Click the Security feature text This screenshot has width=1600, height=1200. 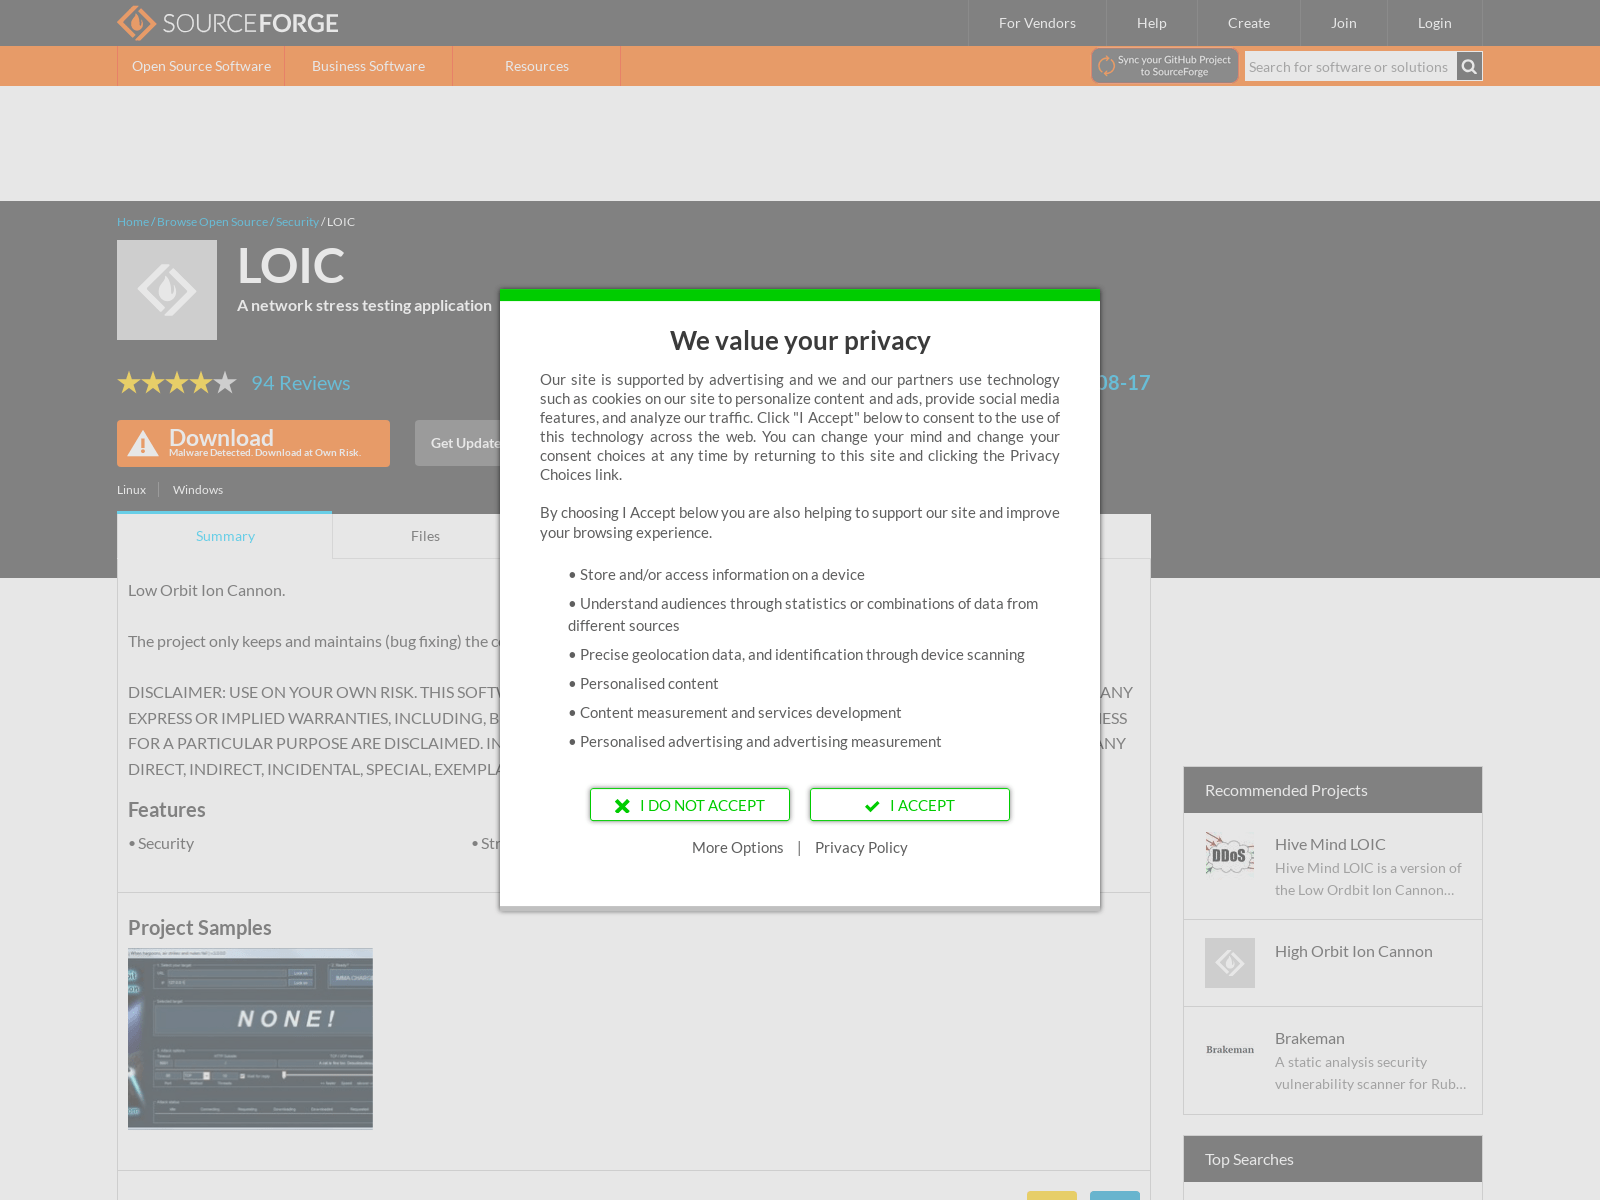point(166,844)
